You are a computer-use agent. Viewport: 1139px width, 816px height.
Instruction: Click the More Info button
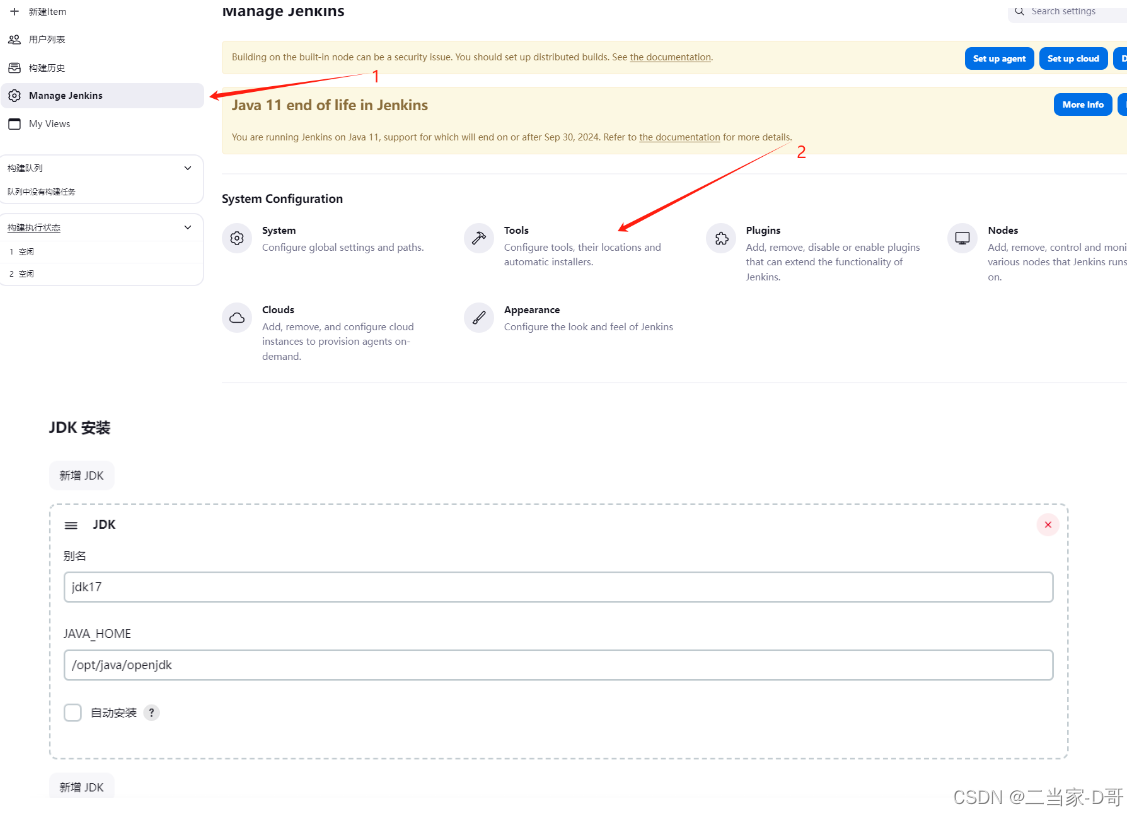[x=1083, y=104]
